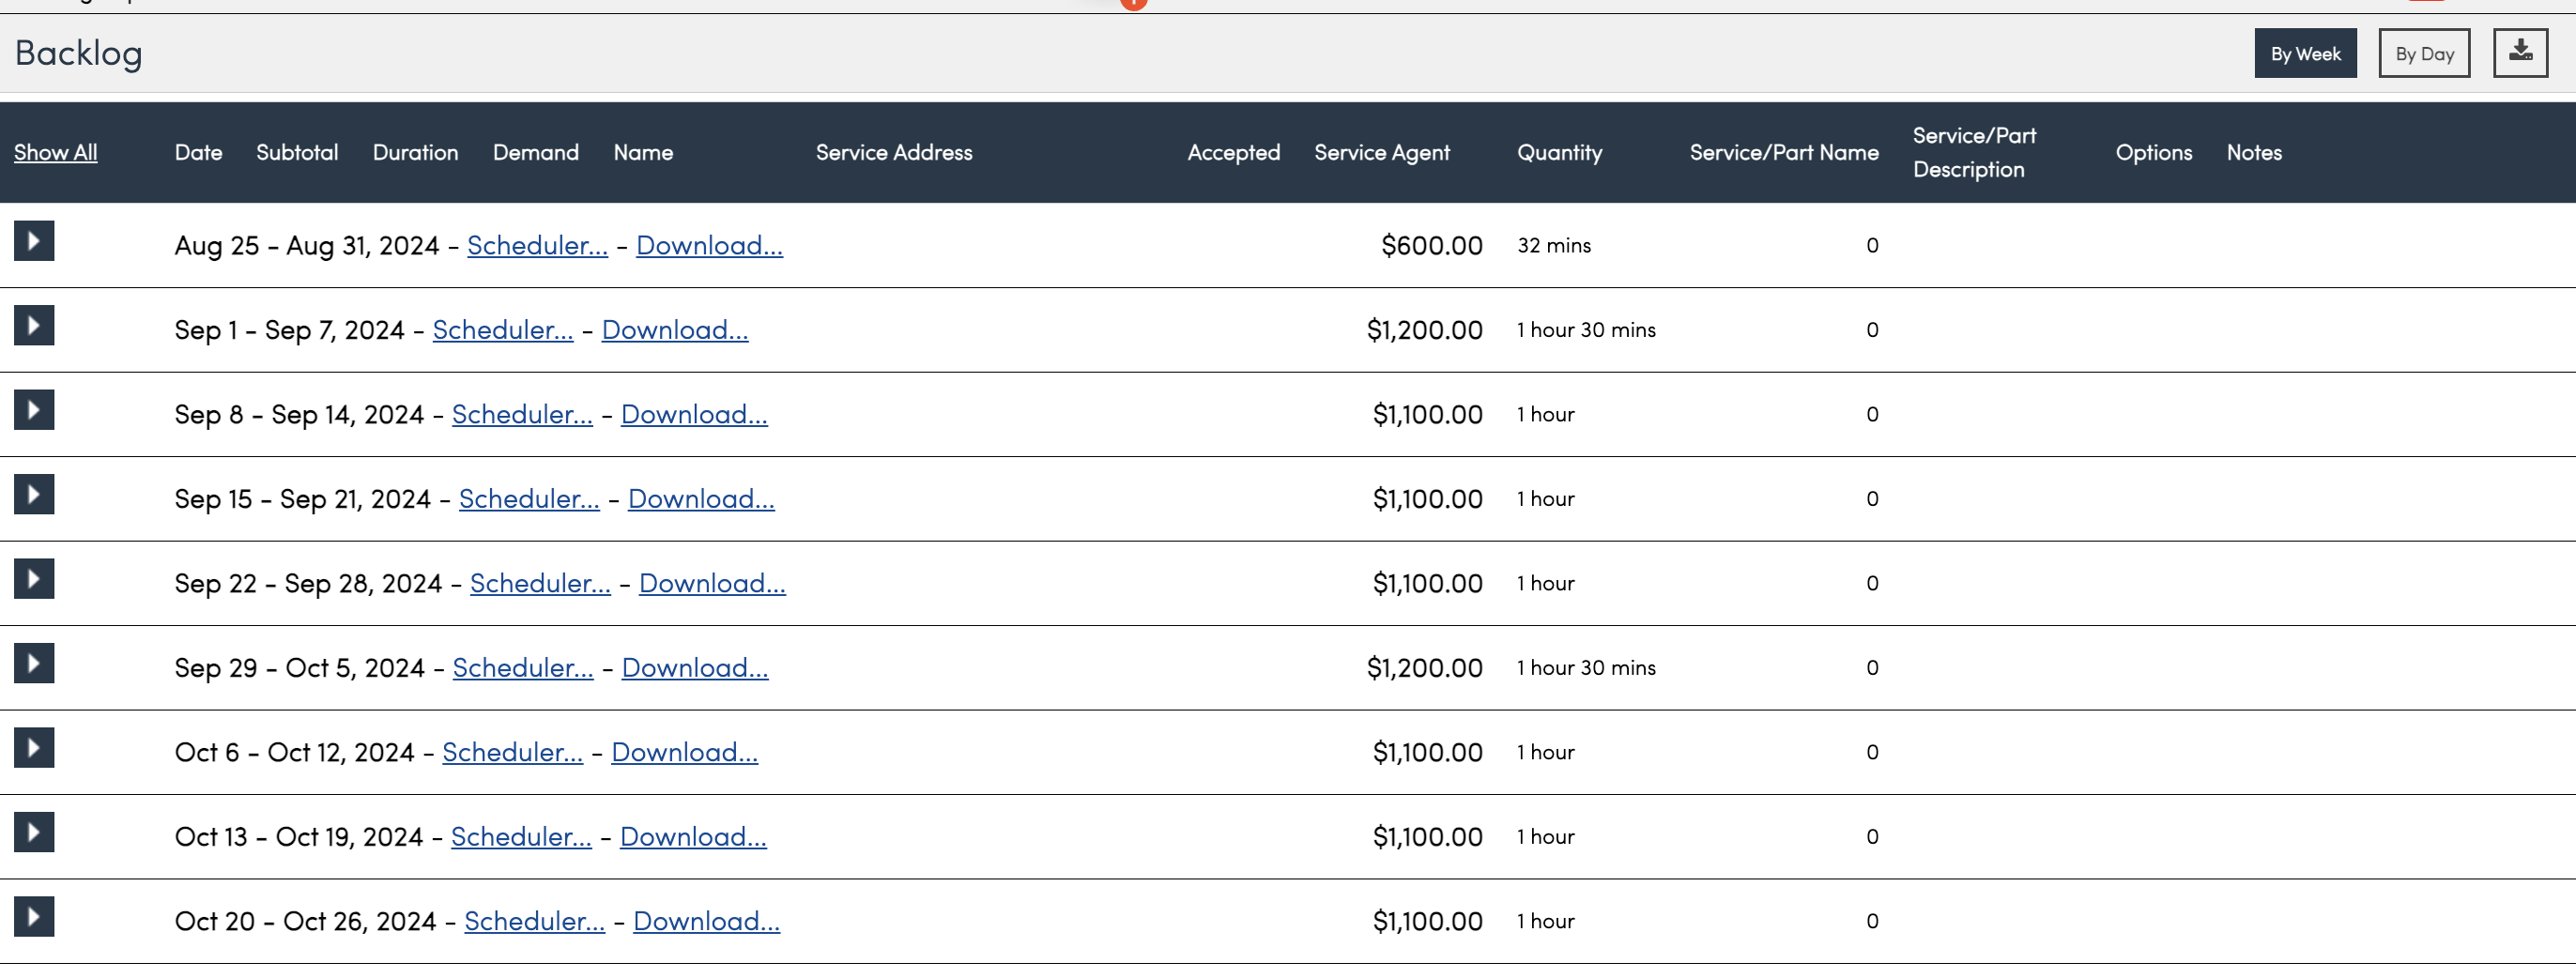Screen dimensions: 2576x978
Task: Expand the Aug 25 - Aug 31 week row
Action: point(34,241)
